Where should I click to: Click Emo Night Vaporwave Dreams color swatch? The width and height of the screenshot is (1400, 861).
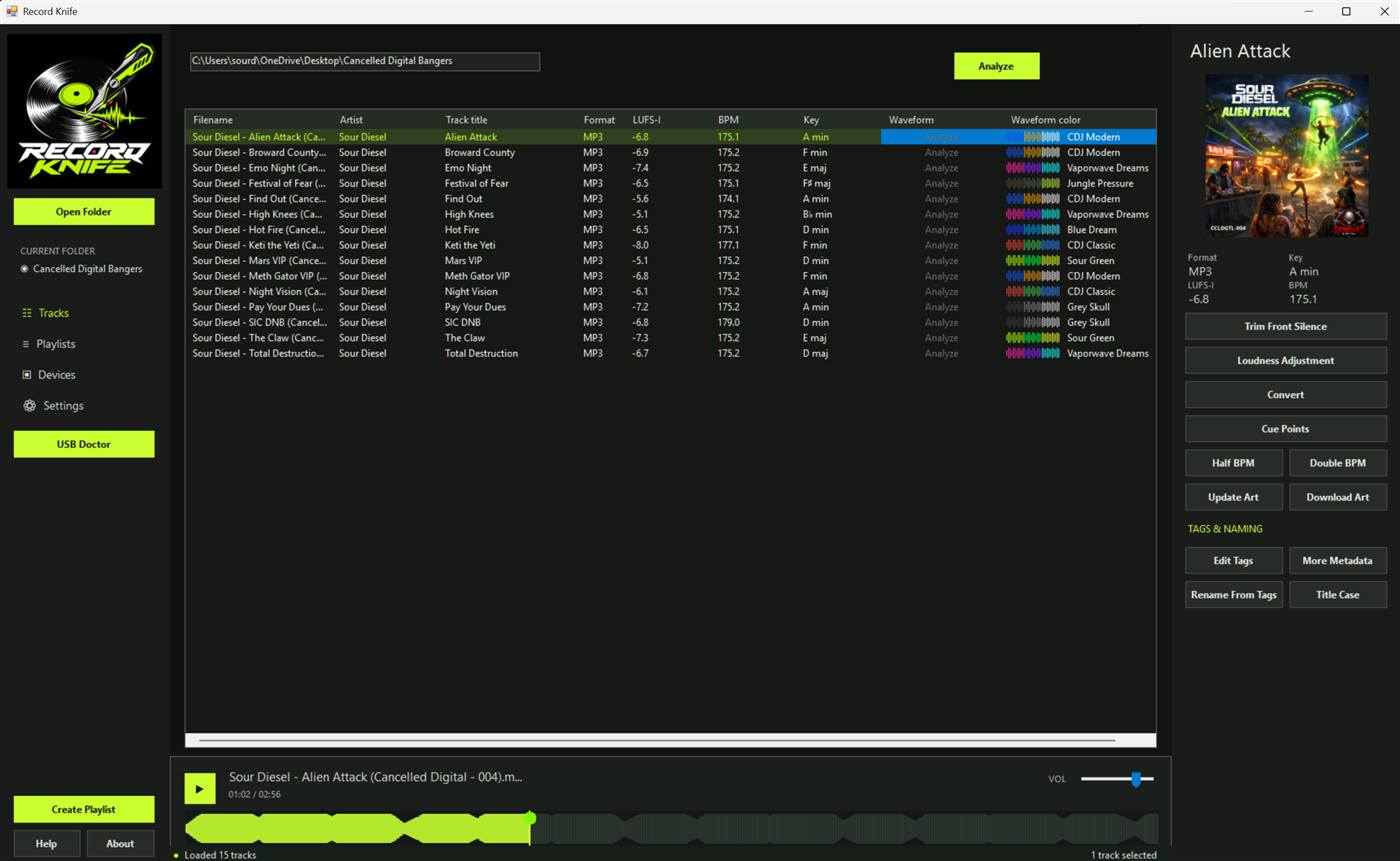click(1033, 168)
